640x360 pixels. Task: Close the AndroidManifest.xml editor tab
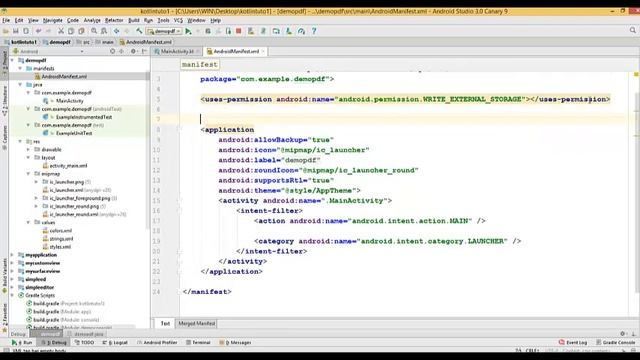point(263,51)
